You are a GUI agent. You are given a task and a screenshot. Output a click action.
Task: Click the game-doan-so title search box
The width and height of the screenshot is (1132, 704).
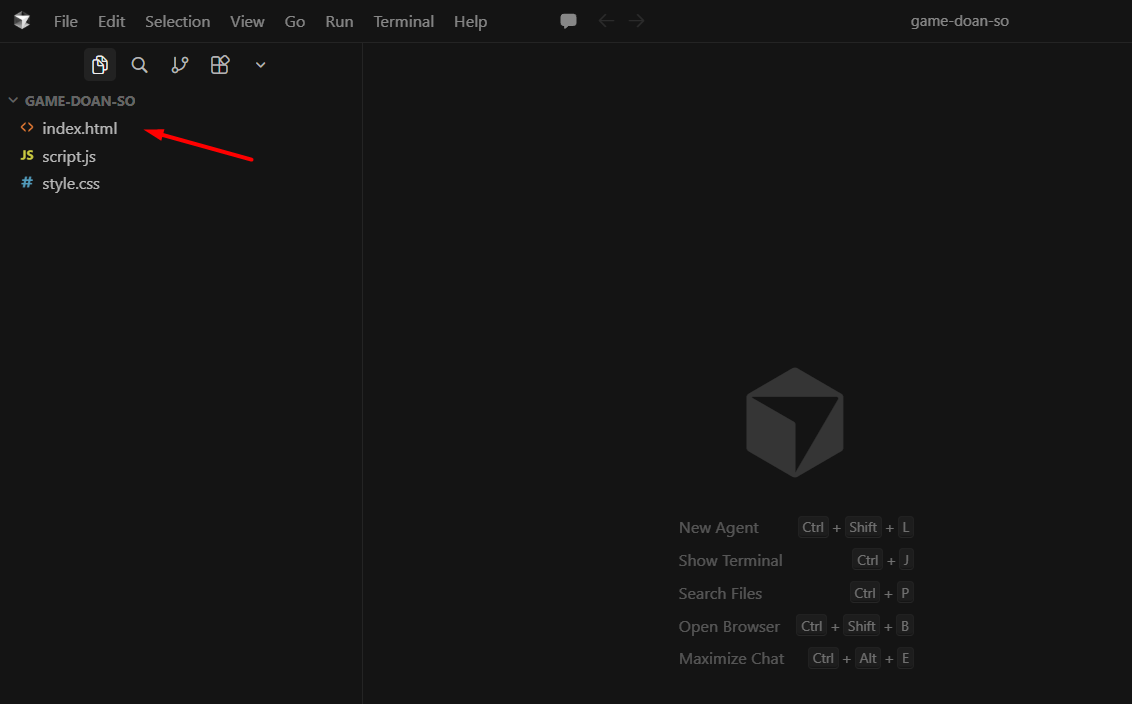pos(959,21)
